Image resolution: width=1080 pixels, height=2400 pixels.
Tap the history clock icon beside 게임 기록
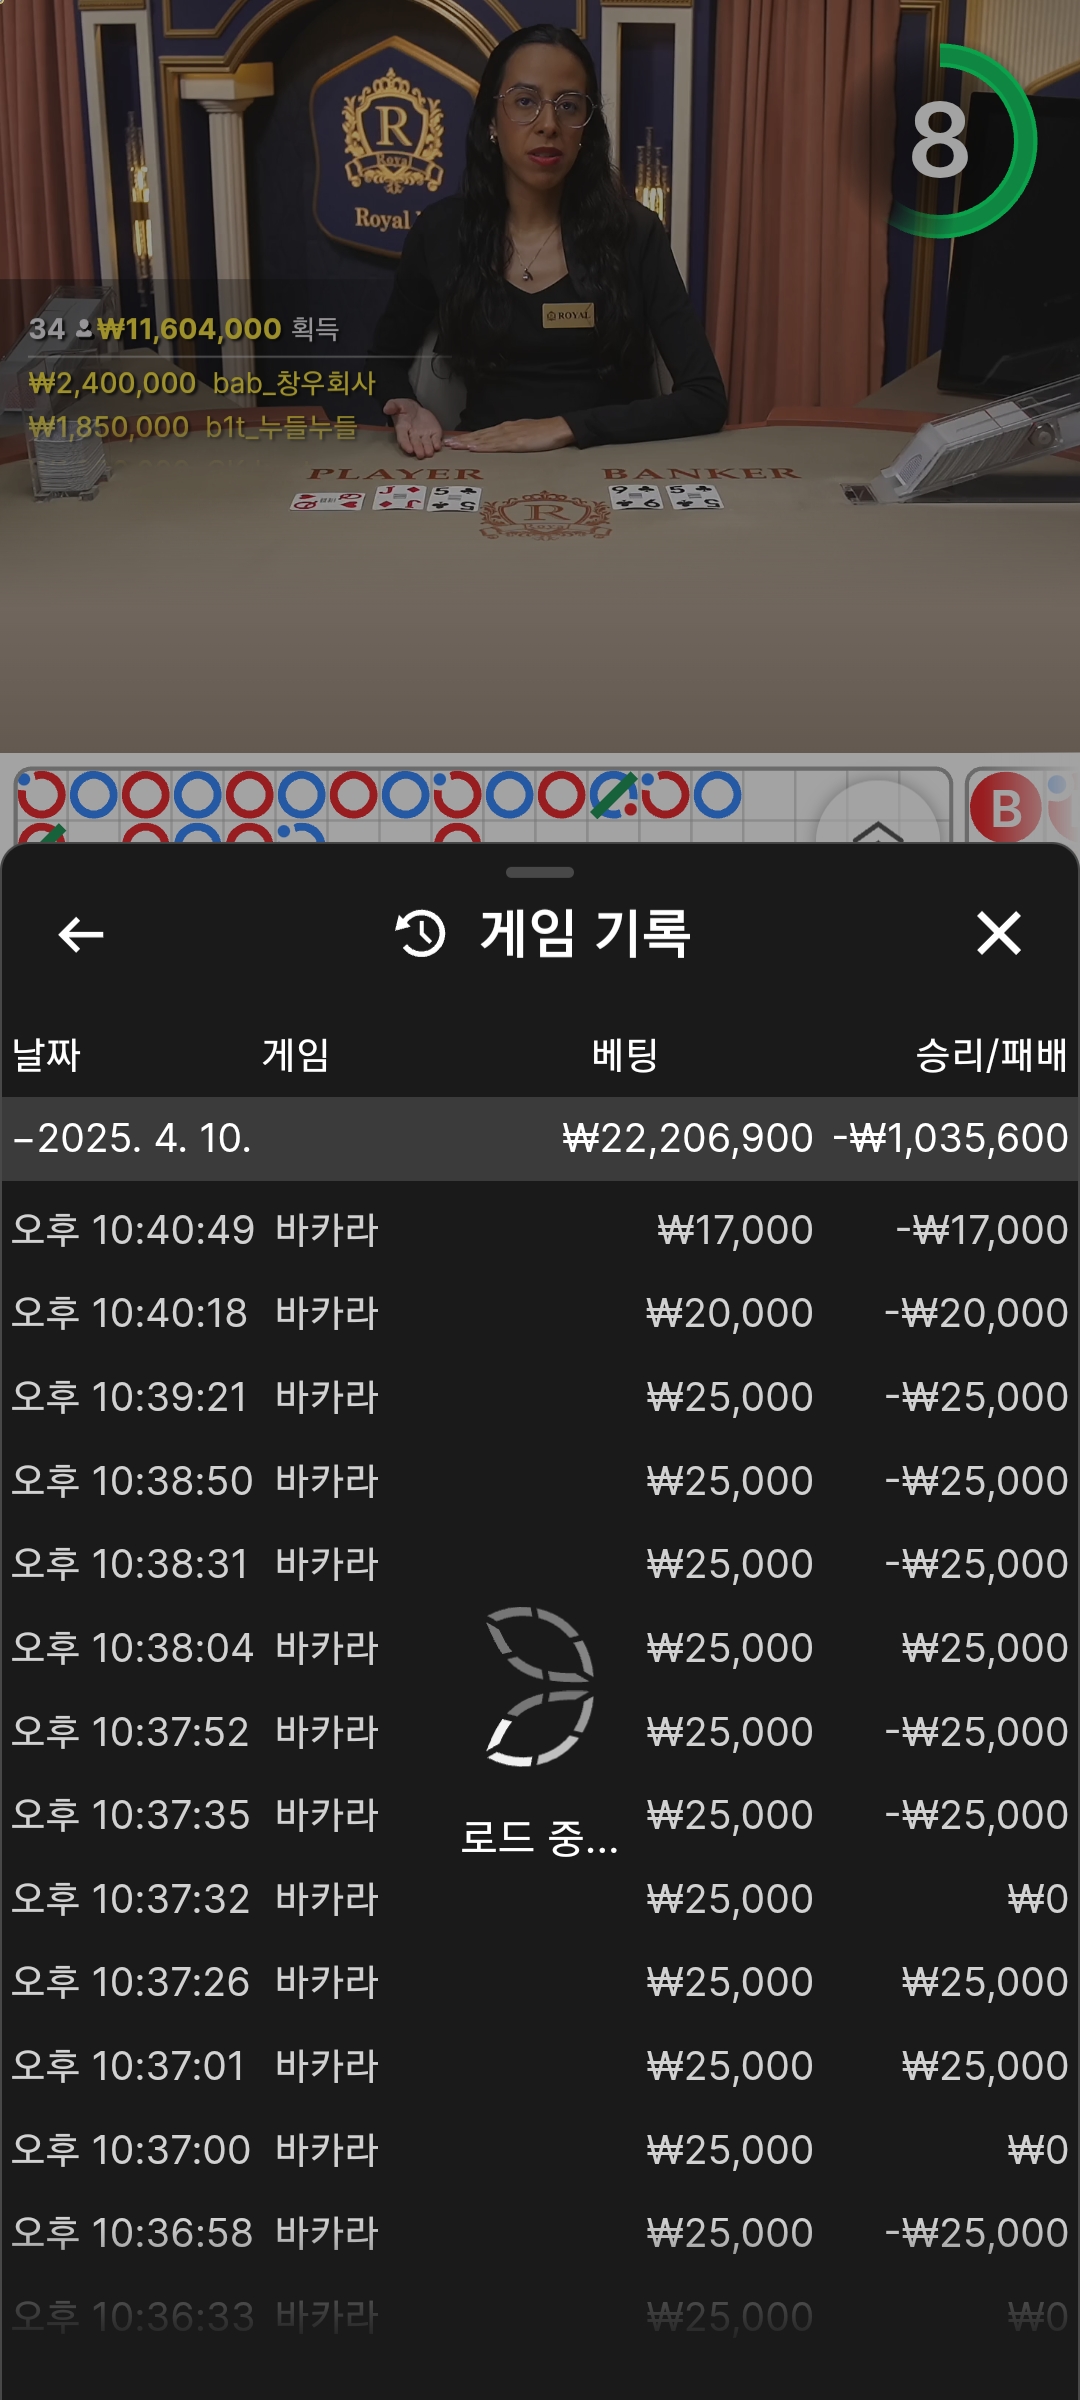tap(420, 934)
